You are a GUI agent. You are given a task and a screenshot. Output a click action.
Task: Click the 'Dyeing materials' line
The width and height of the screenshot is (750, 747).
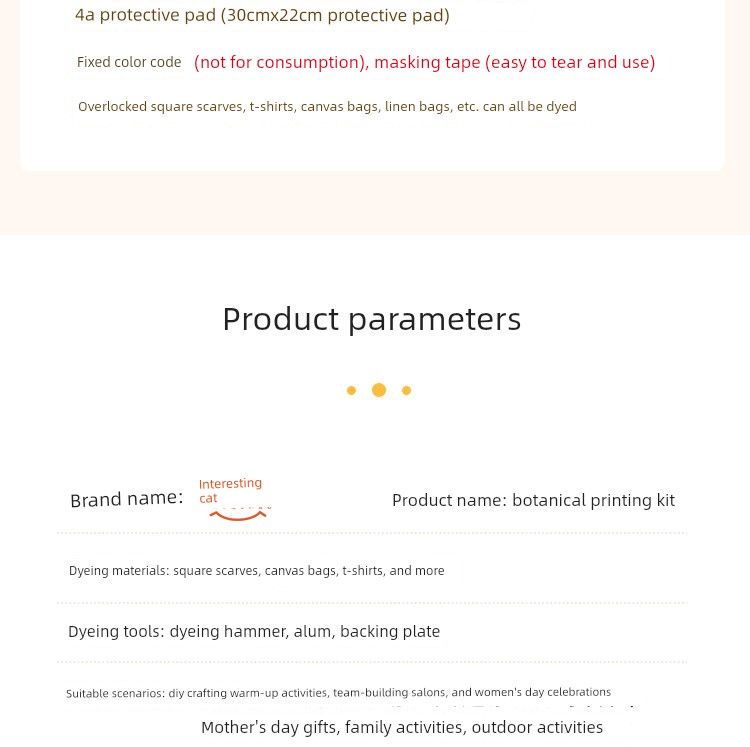point(256,571)
